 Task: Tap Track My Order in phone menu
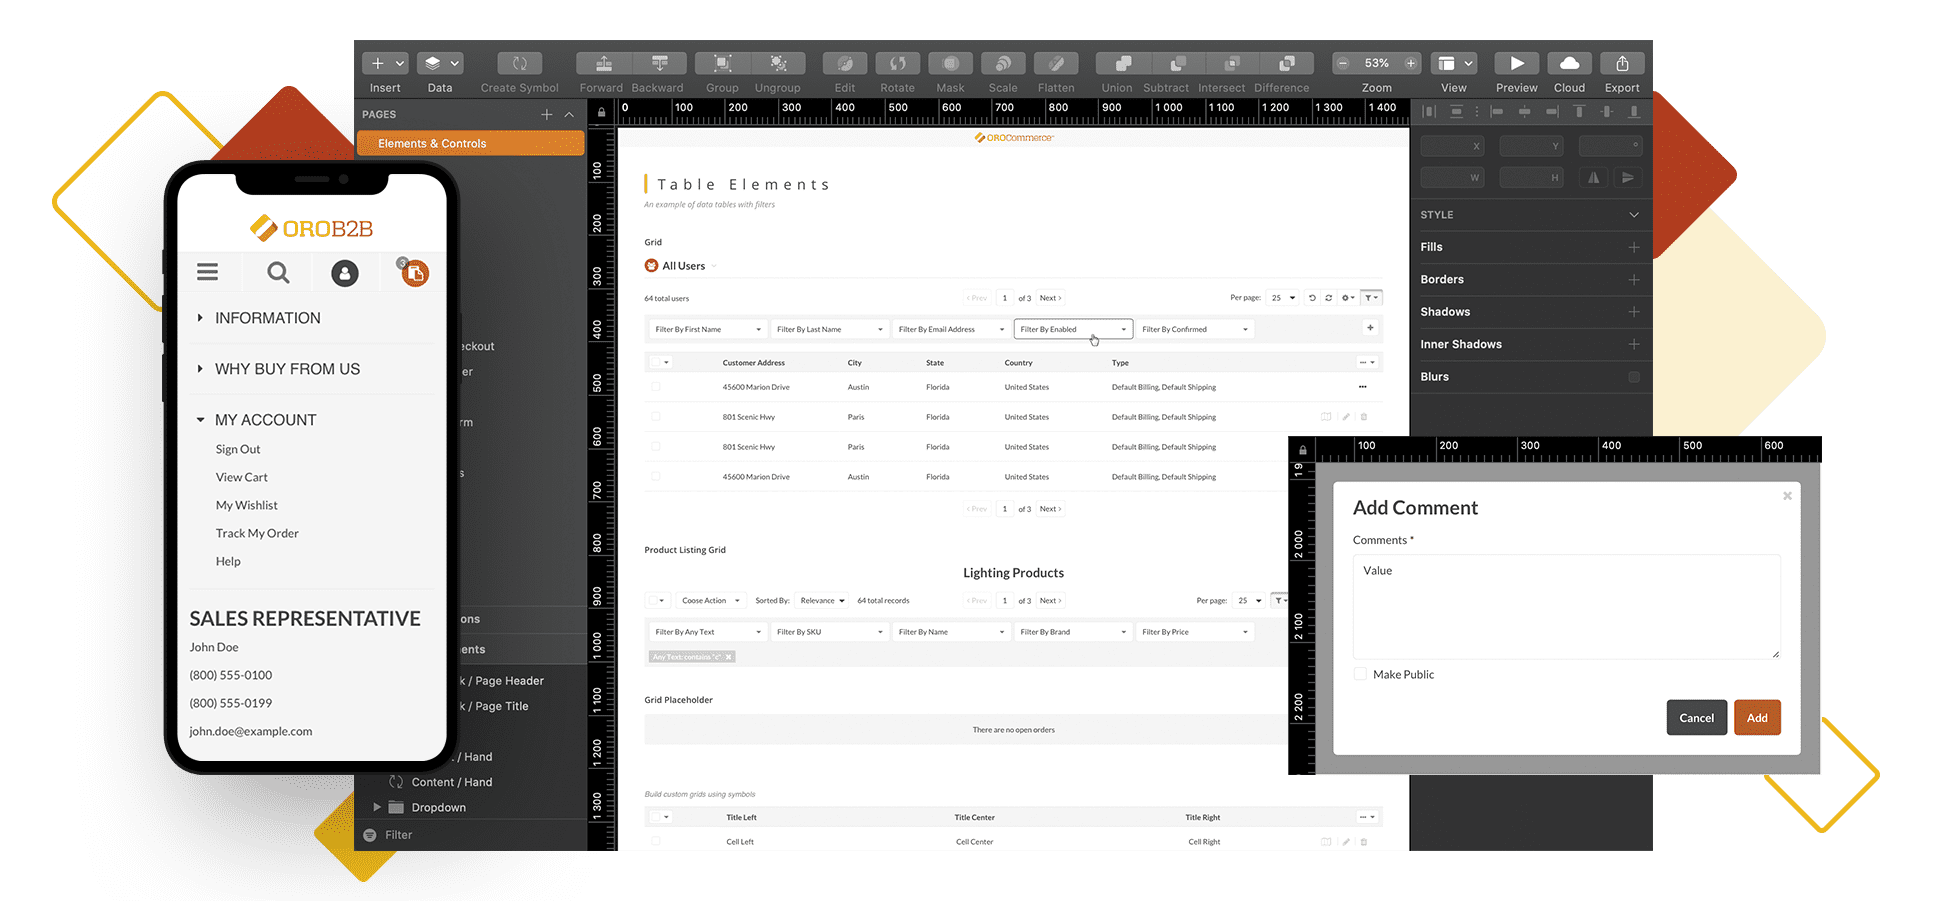[257, 534]
